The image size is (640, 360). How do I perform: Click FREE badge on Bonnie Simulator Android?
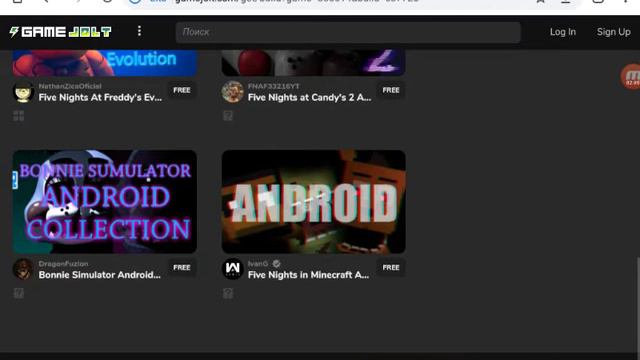(x=182, y=268)
